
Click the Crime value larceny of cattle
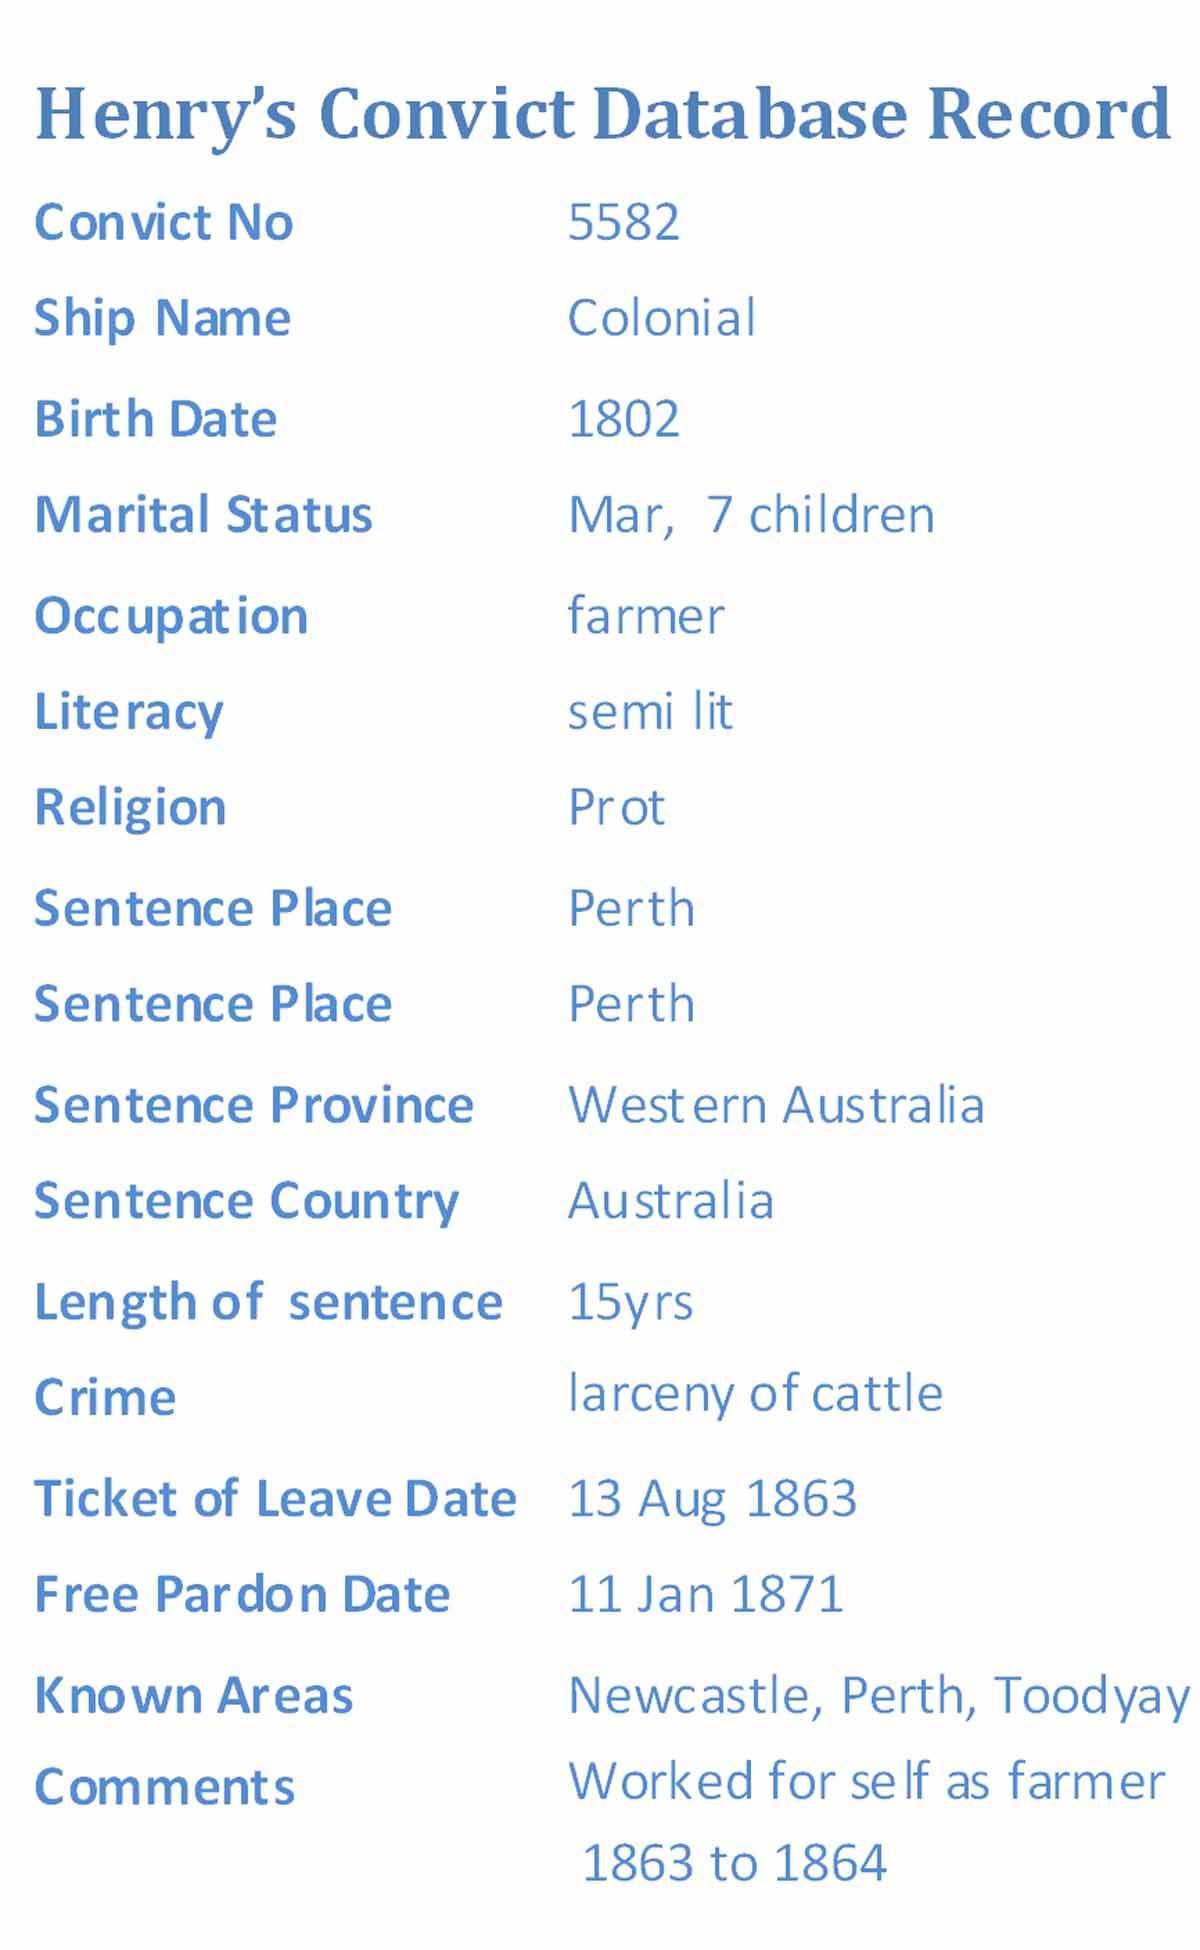(x=755, y=1394)
